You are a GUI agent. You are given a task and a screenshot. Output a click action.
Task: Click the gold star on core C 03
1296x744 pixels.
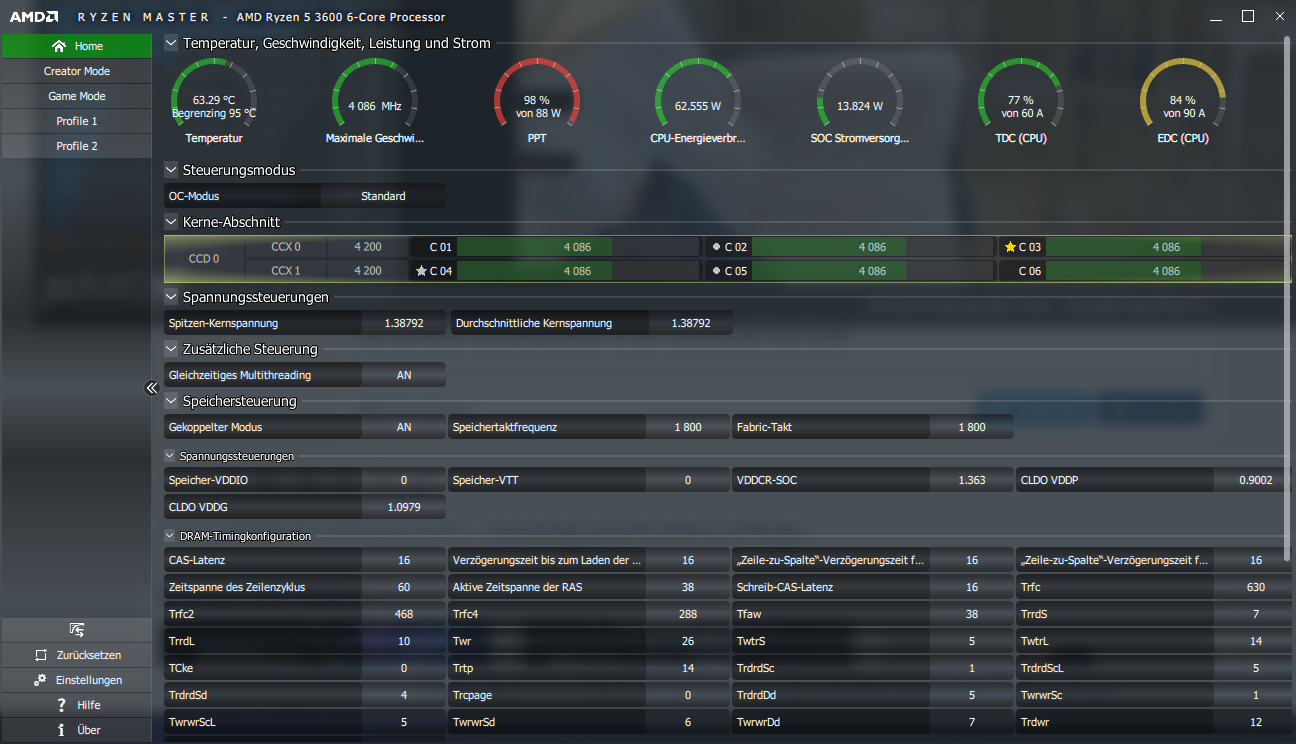(1011, 246)
